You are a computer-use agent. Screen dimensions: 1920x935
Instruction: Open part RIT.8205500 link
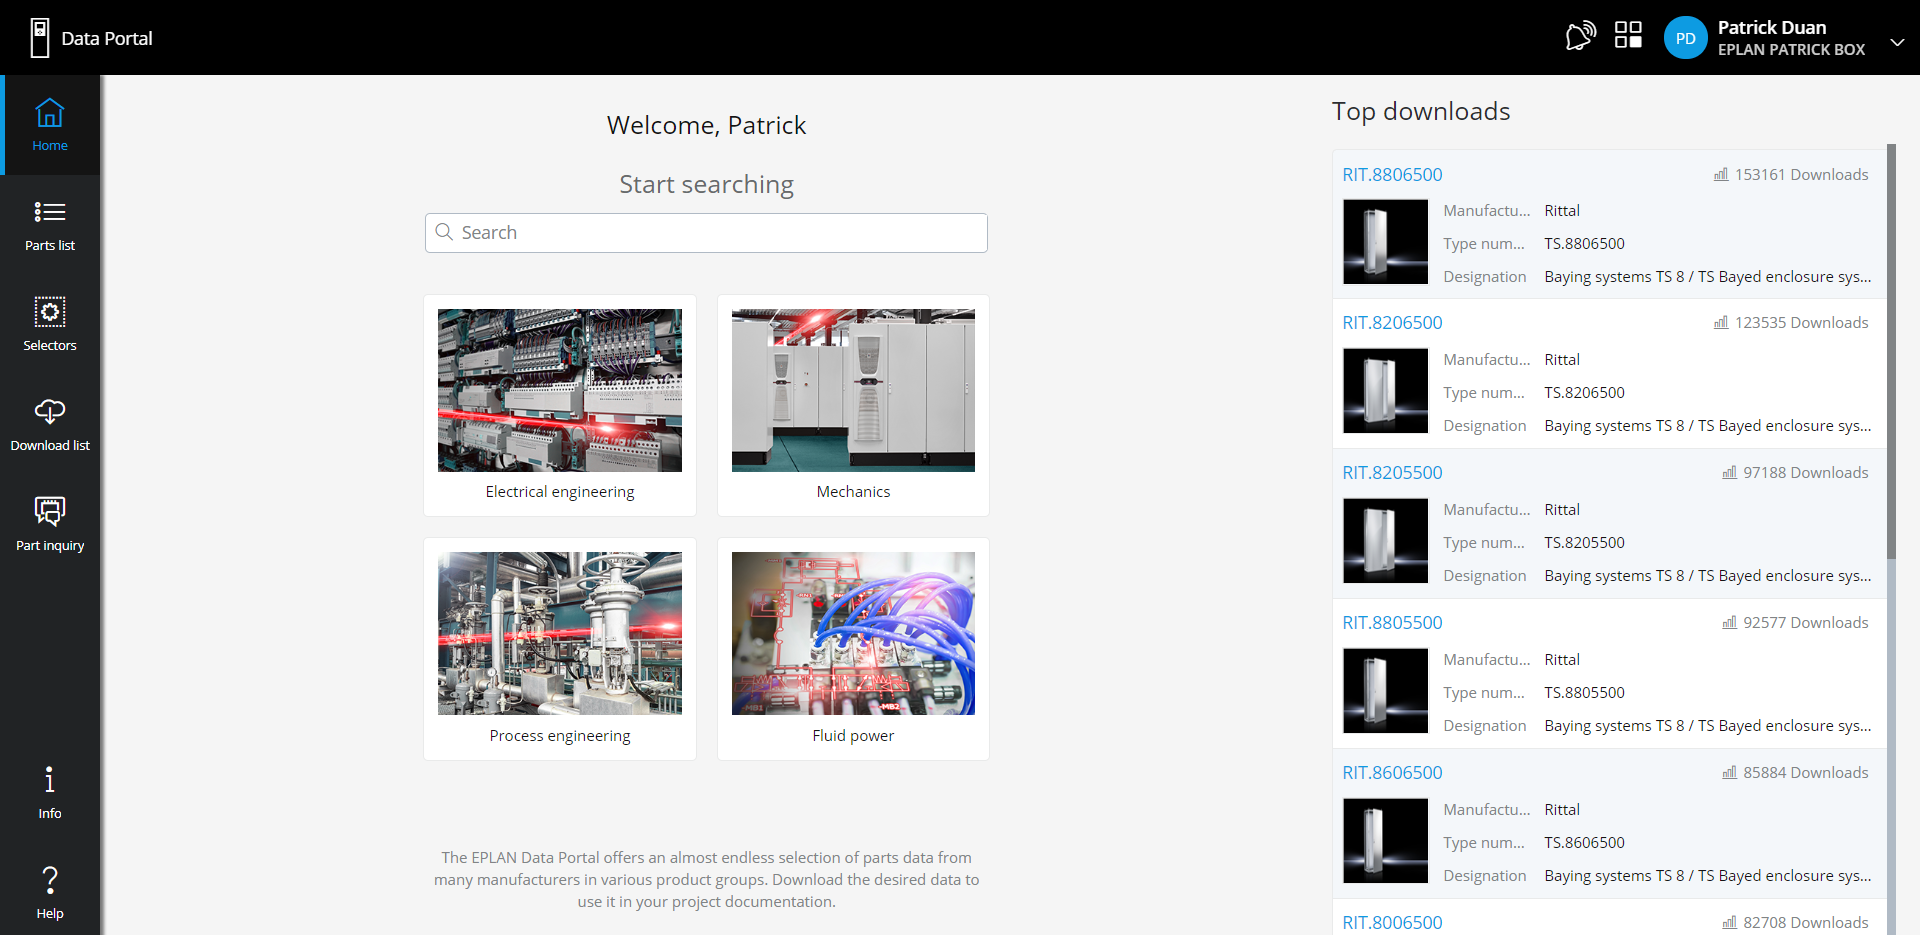click(x=1392, y=473)
